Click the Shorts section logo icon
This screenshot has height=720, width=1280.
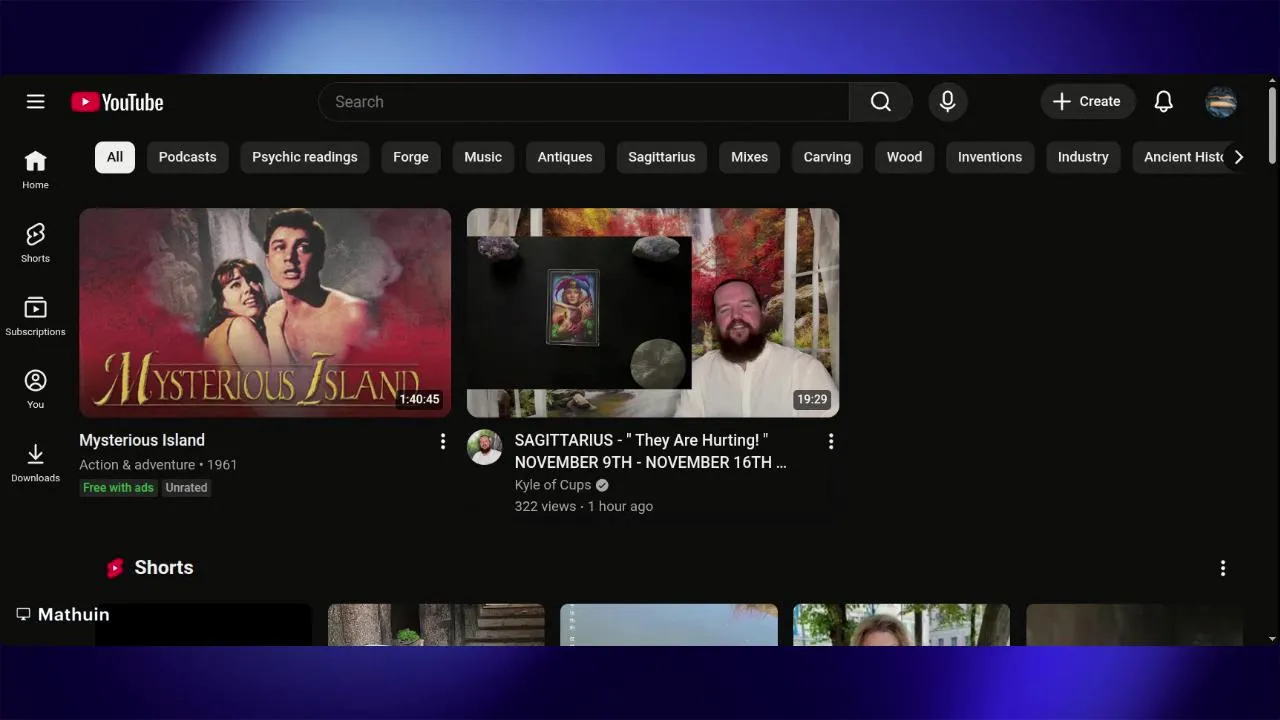click(x=115, y=568)
